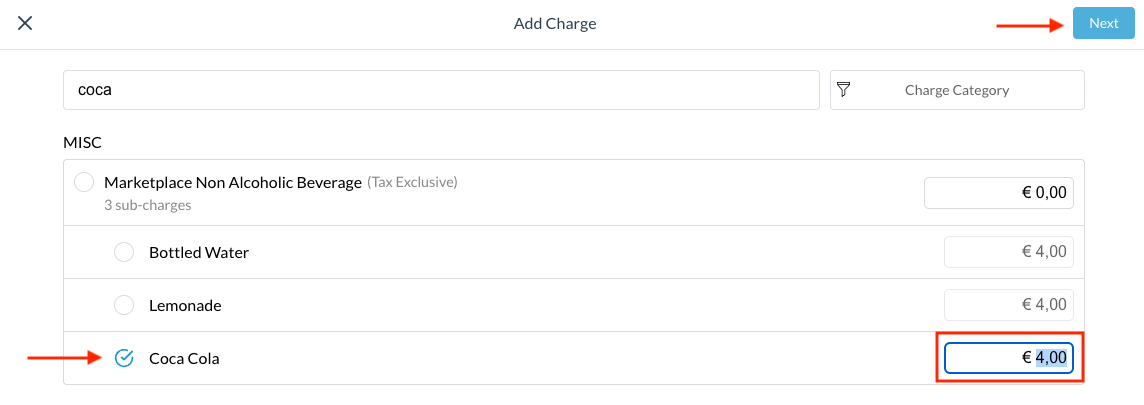Click the Lemonade price field
The width and height of the screenshot is (1144, 405).
coord(1008,305)
